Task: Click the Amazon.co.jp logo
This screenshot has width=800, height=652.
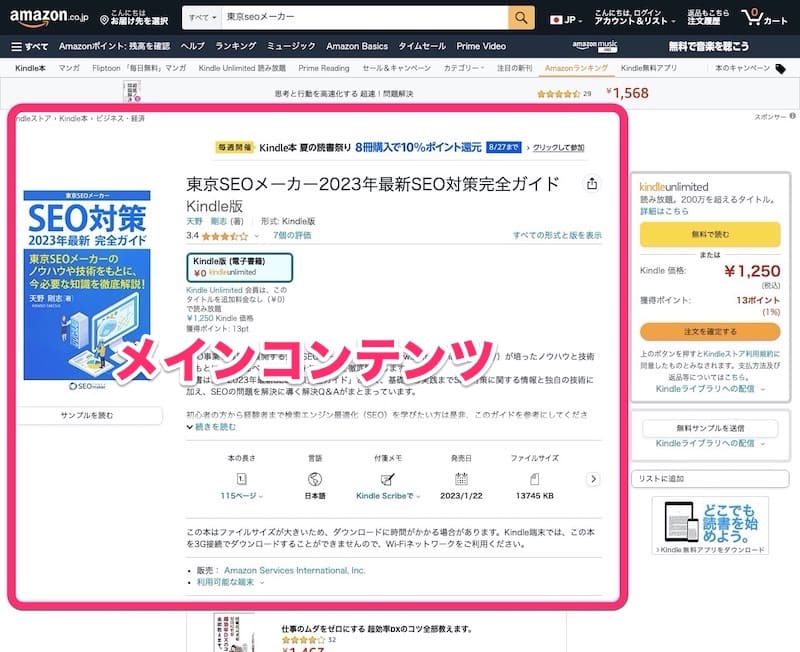Action: pos(50,18)
